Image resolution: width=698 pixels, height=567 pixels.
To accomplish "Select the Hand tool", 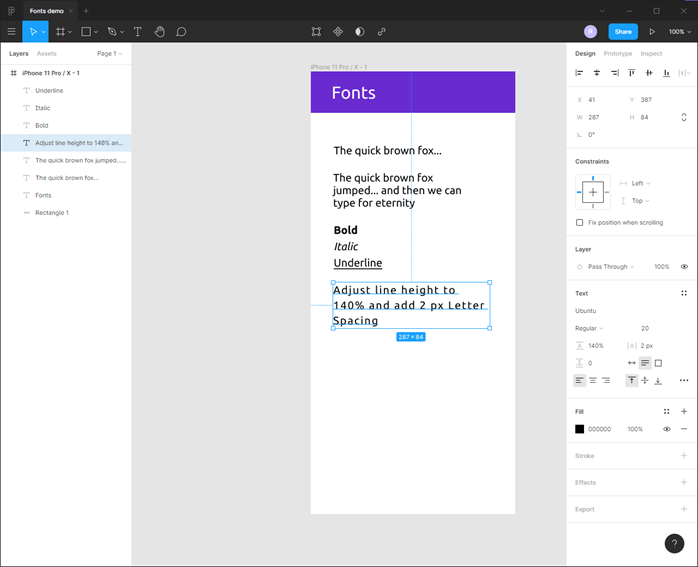I will (x=159, y=32).
